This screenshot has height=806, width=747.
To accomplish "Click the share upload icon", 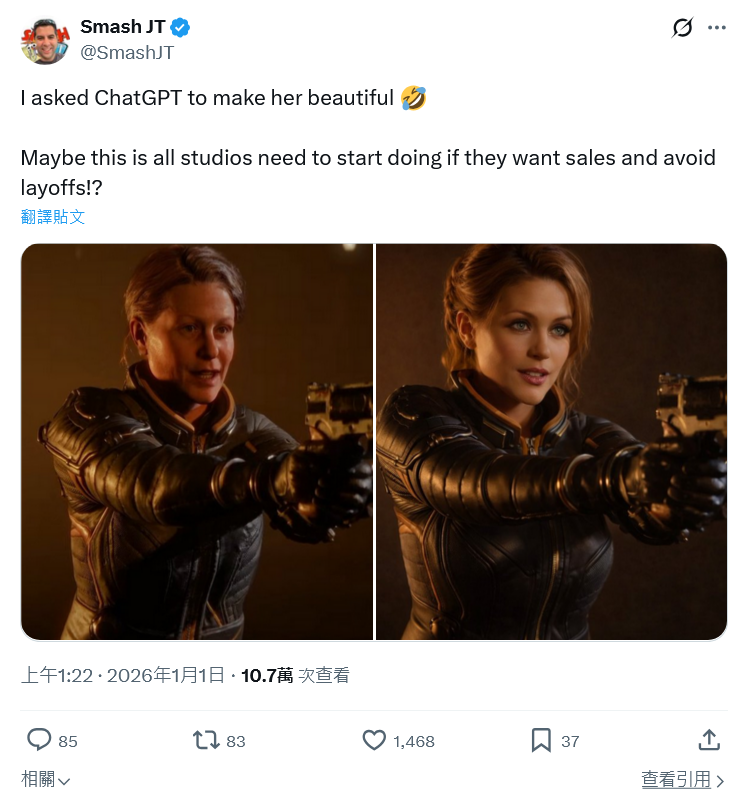I will pos(708,740).
